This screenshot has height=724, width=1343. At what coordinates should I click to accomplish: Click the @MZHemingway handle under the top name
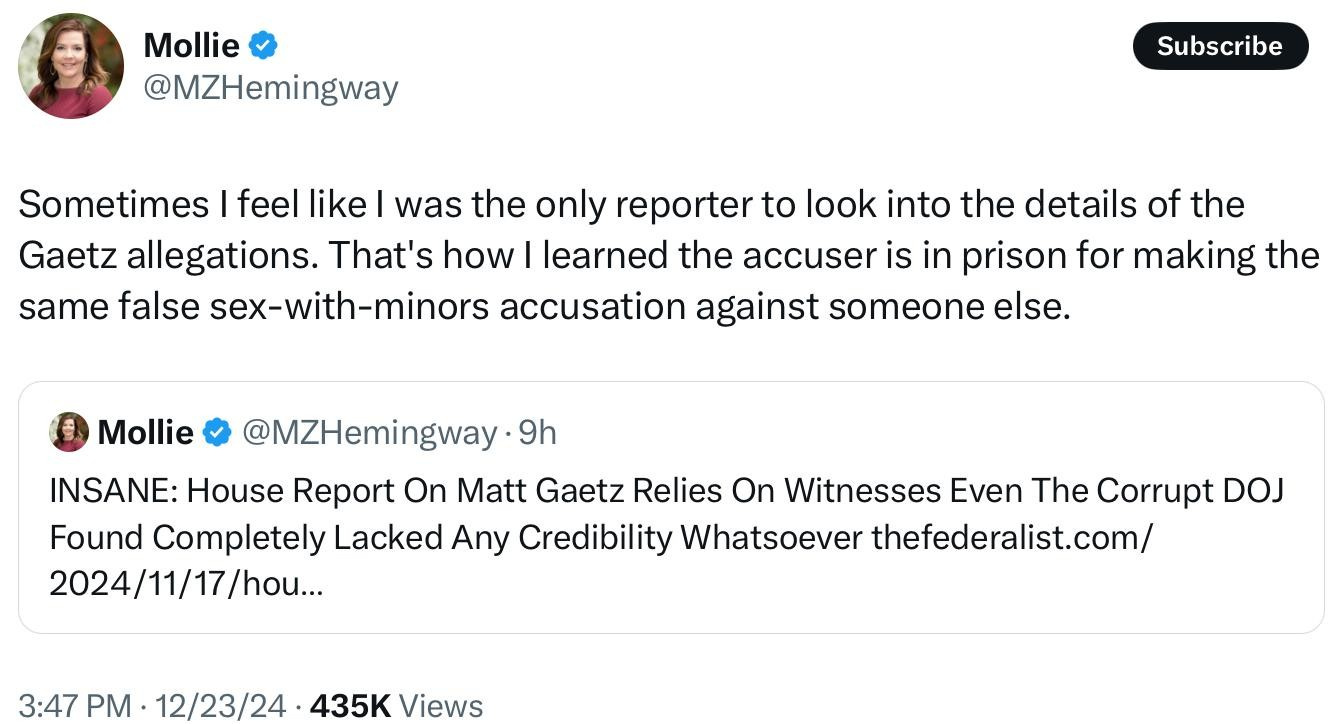coord(271,88)
